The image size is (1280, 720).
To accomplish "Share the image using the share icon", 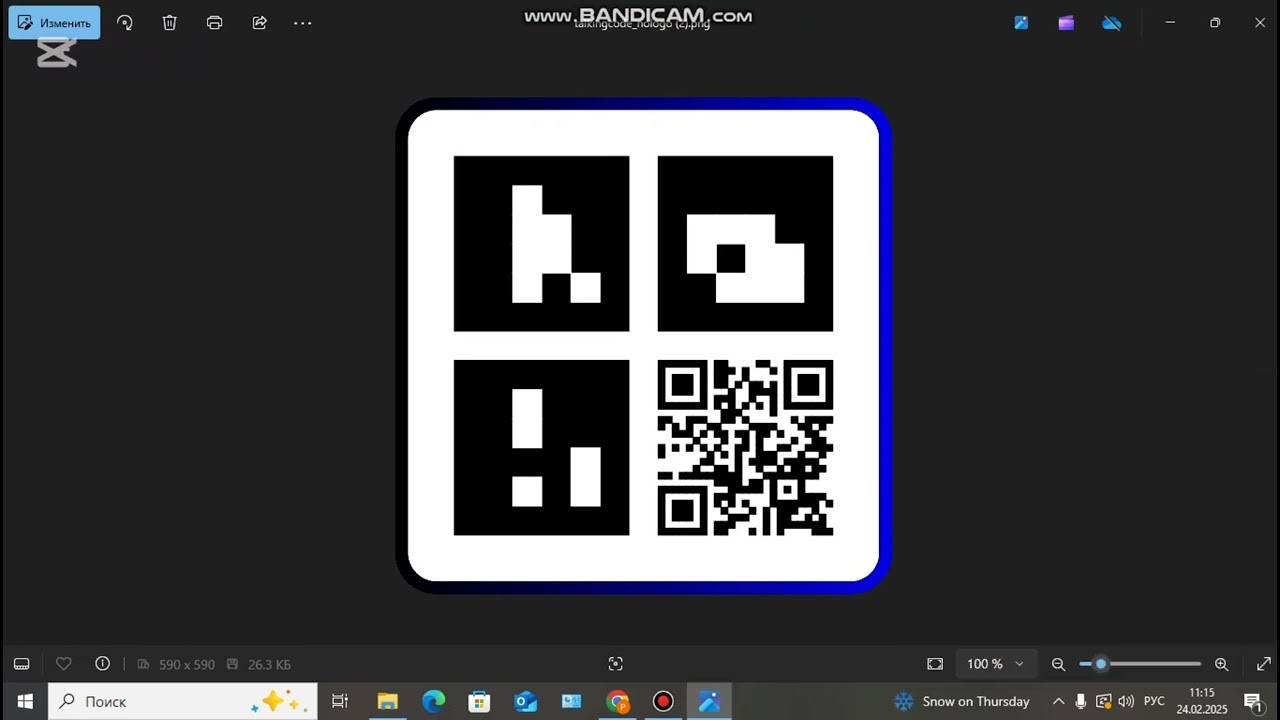I will coord(260,22).
